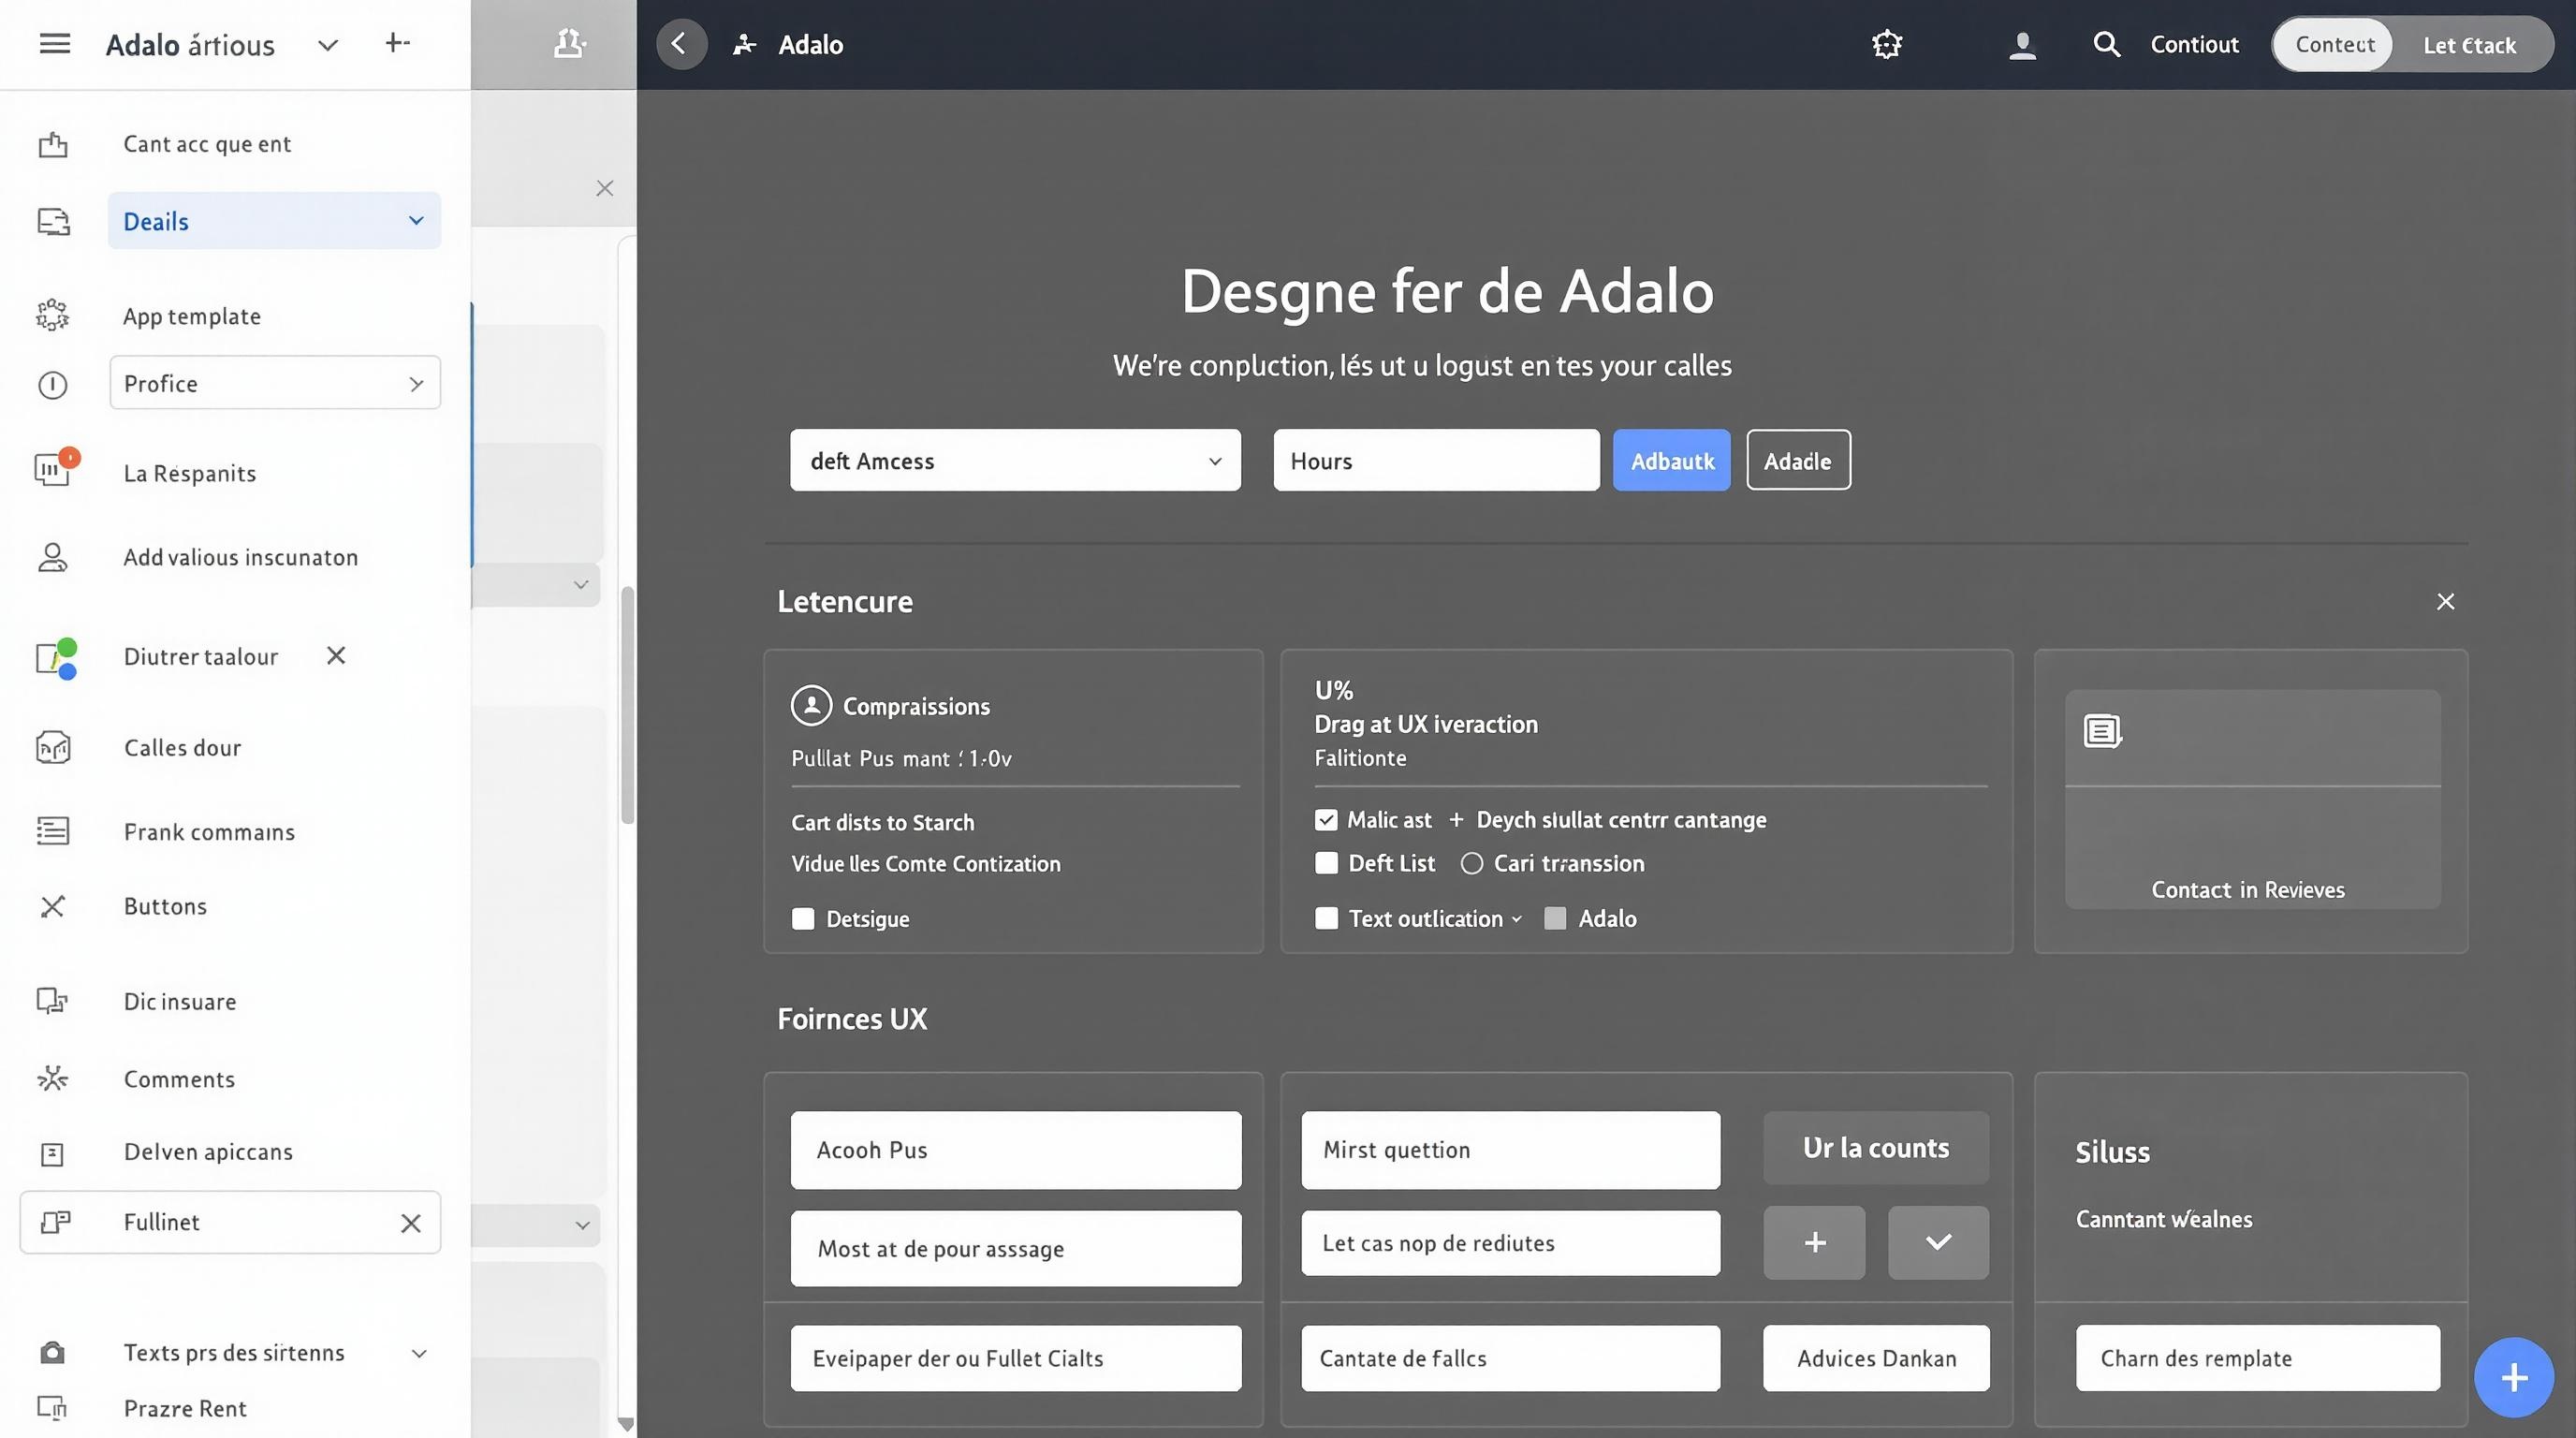This screenshot has width=2576, height=1438.
Task: Click the Advices Dankan button
Action: [x=1875, y=1358]
